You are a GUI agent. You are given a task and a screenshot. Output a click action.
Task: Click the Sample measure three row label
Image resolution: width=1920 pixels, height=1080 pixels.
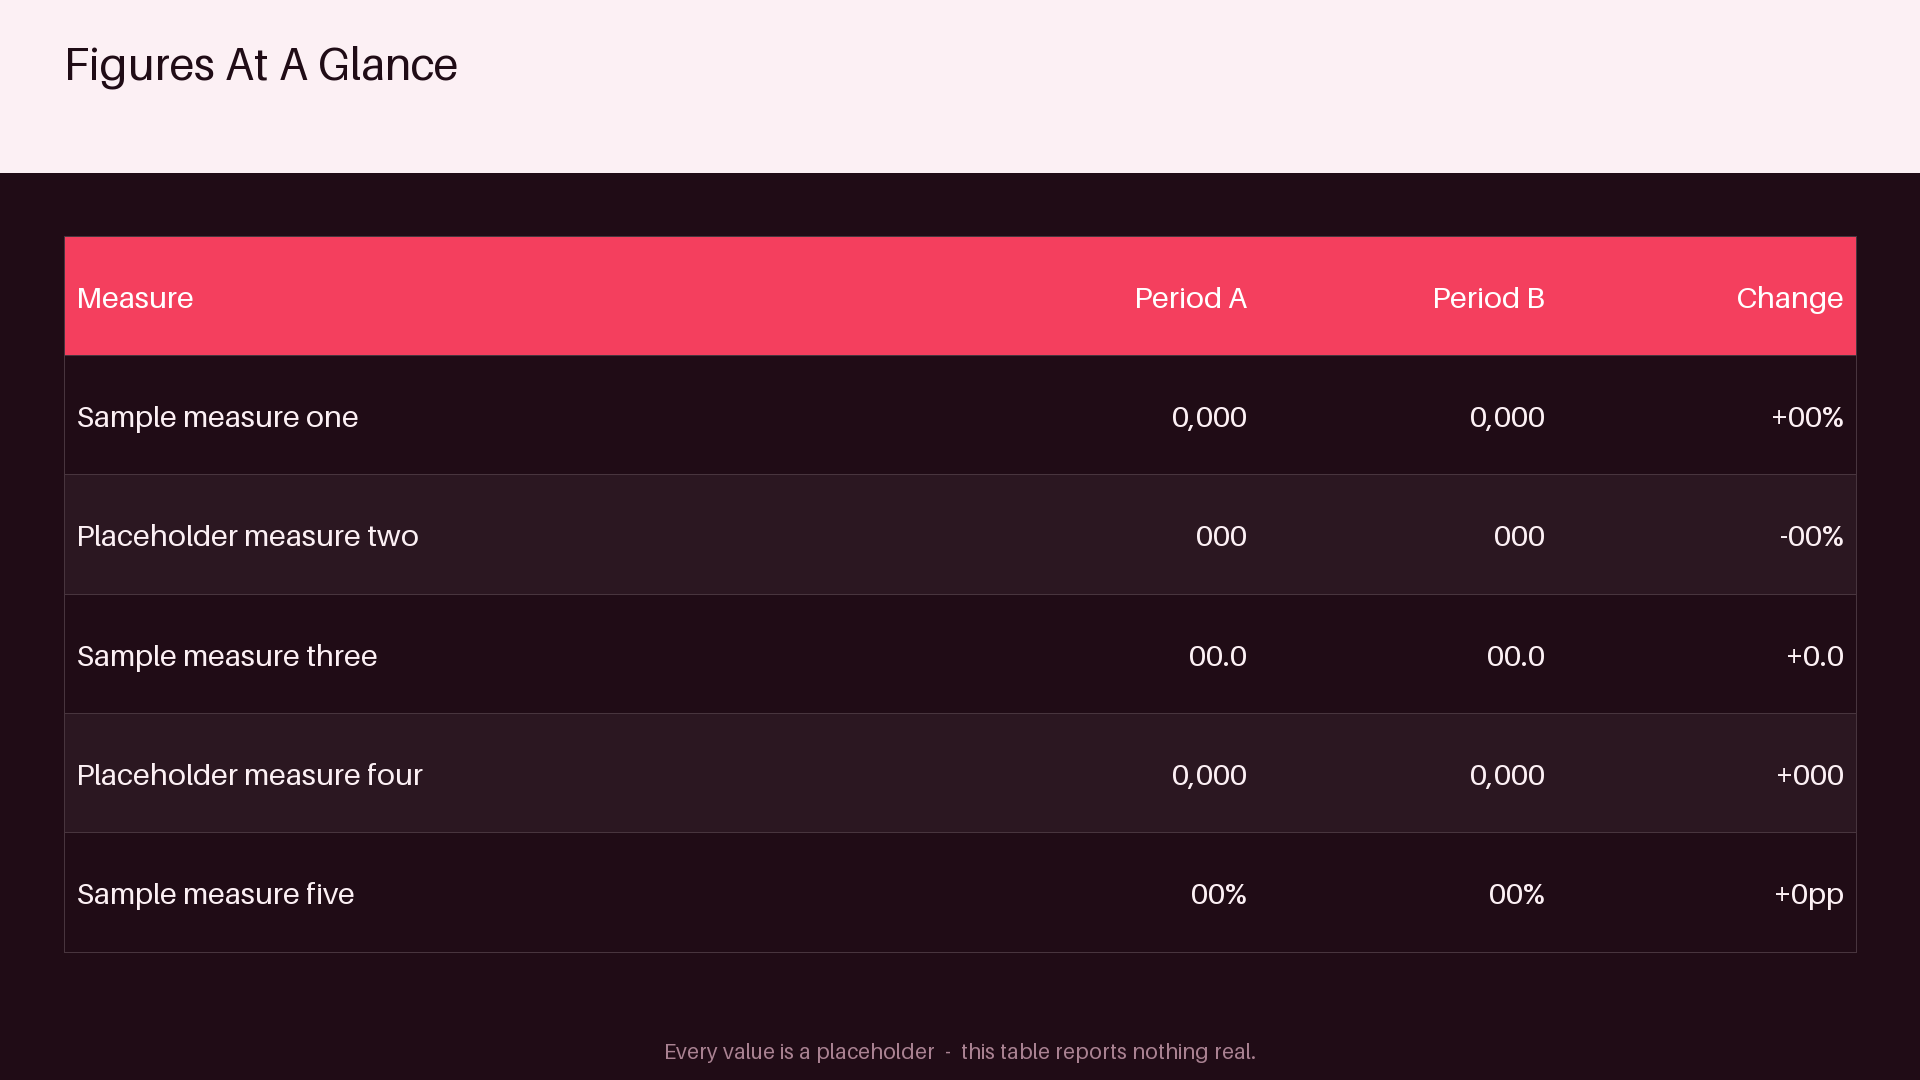[x=227, y=656]
